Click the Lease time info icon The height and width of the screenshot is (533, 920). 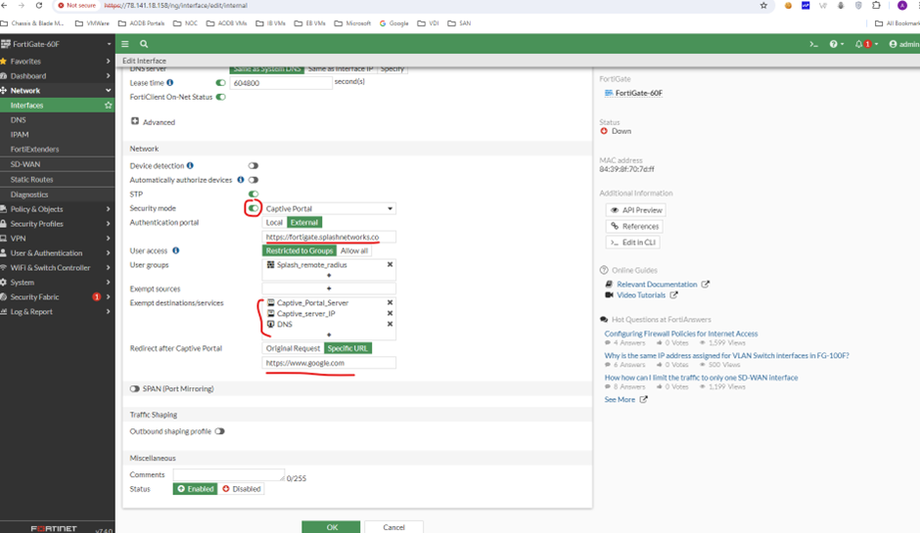[x=170, y=83]
